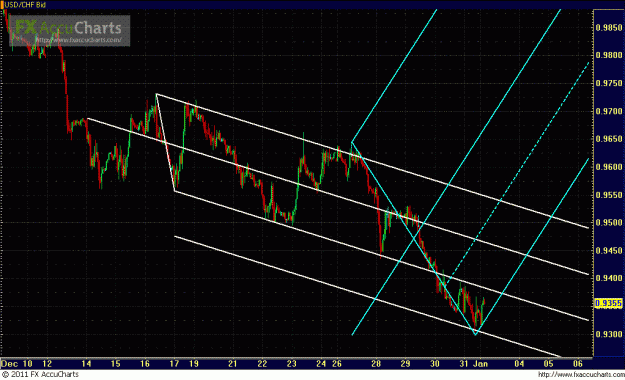The image size is (625, 380).
Task: Click the Jan label on time axis
Action: [x=480, y=364]
